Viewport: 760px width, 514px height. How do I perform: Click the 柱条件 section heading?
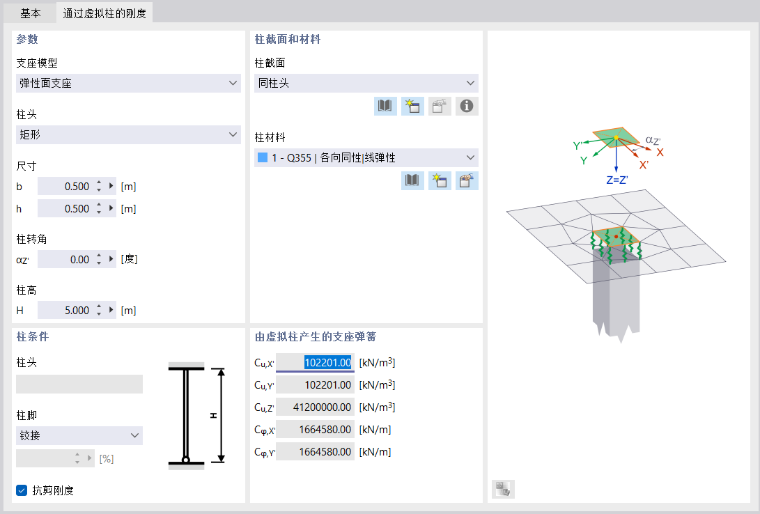coord(33,337)
